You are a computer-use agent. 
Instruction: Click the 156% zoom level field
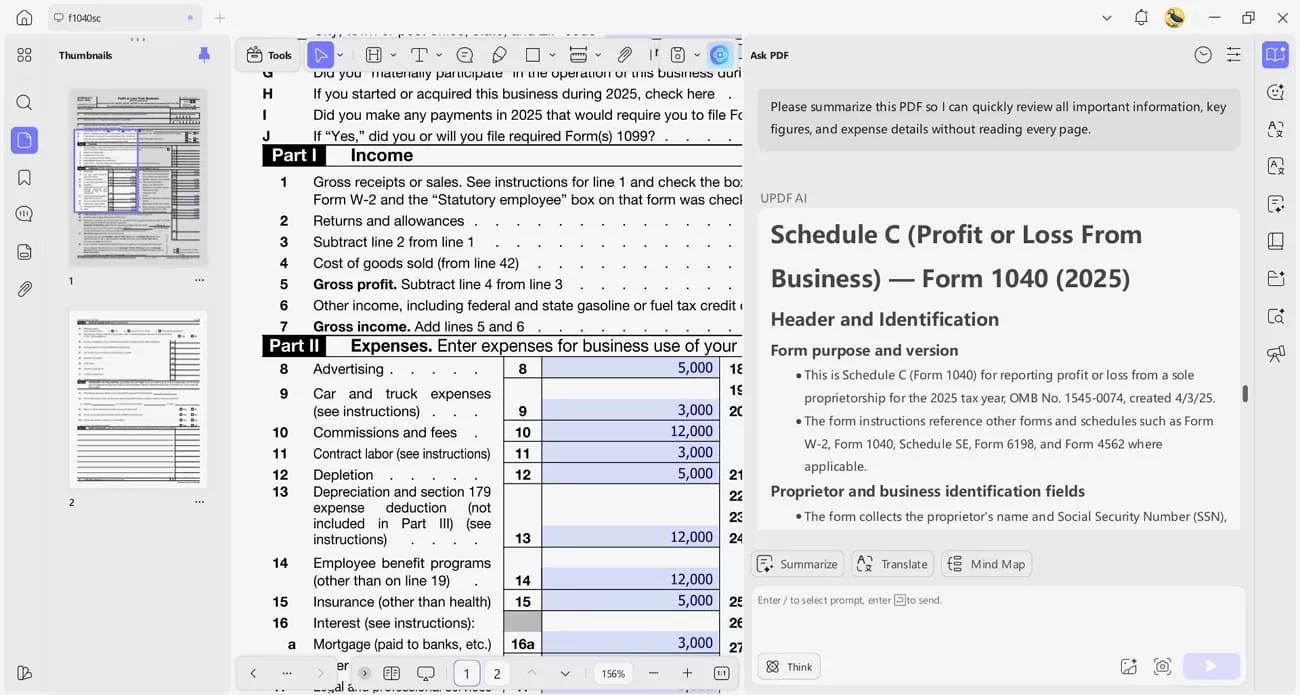point(613,673)
